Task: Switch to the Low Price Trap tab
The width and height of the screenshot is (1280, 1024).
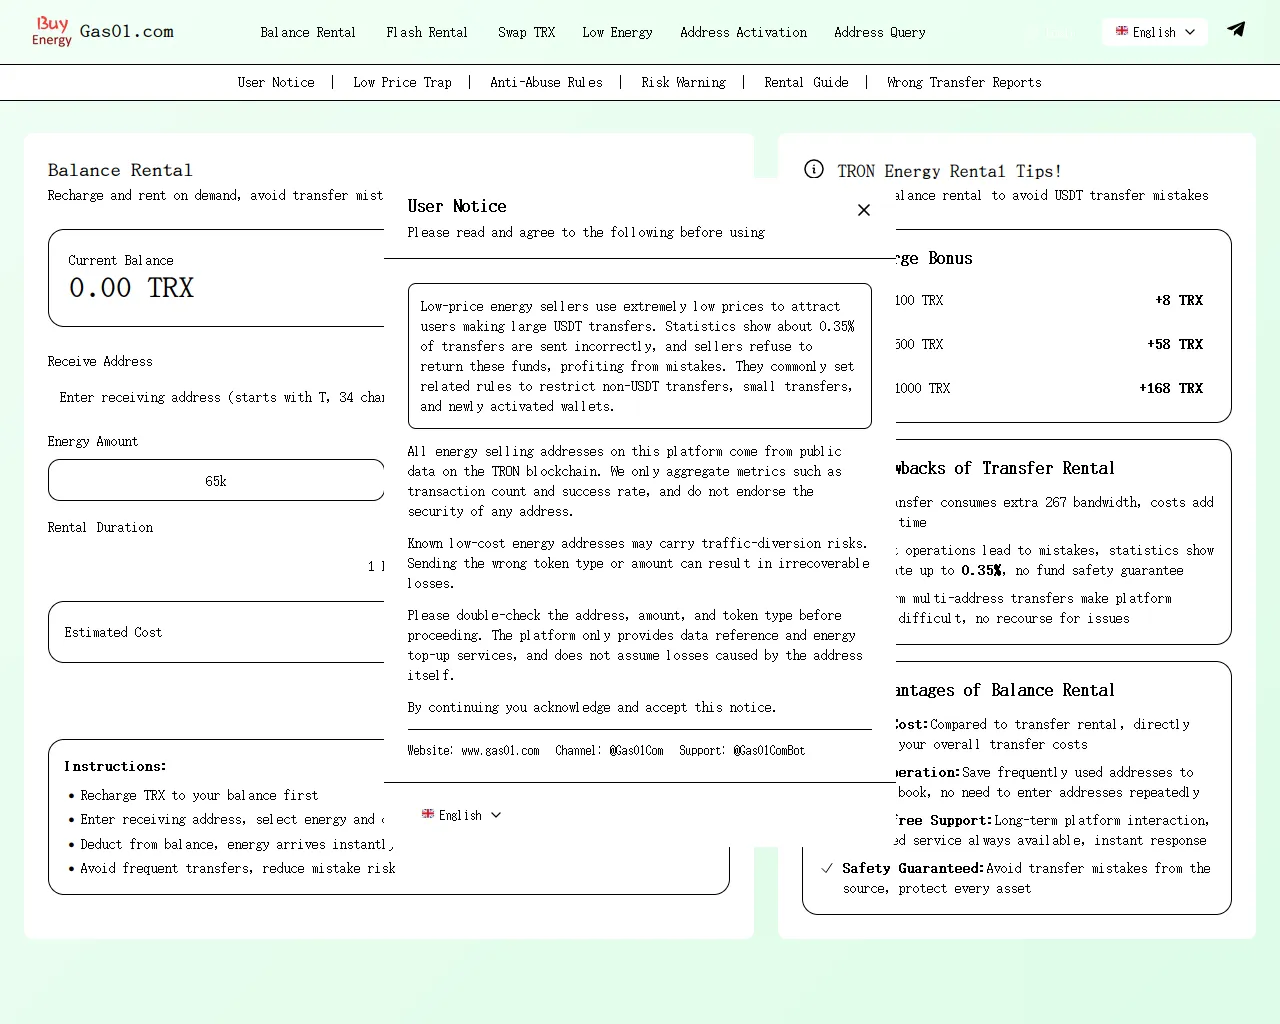Action: click(402, 82)
